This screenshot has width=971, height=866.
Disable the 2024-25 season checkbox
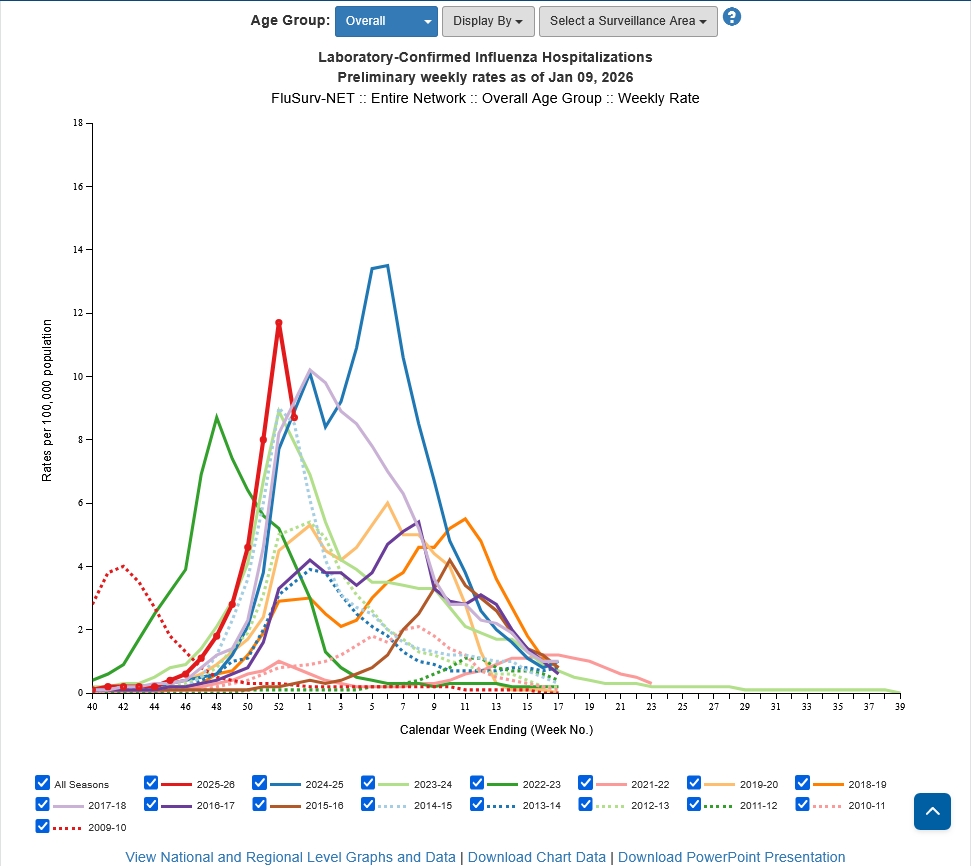point(260,783)
